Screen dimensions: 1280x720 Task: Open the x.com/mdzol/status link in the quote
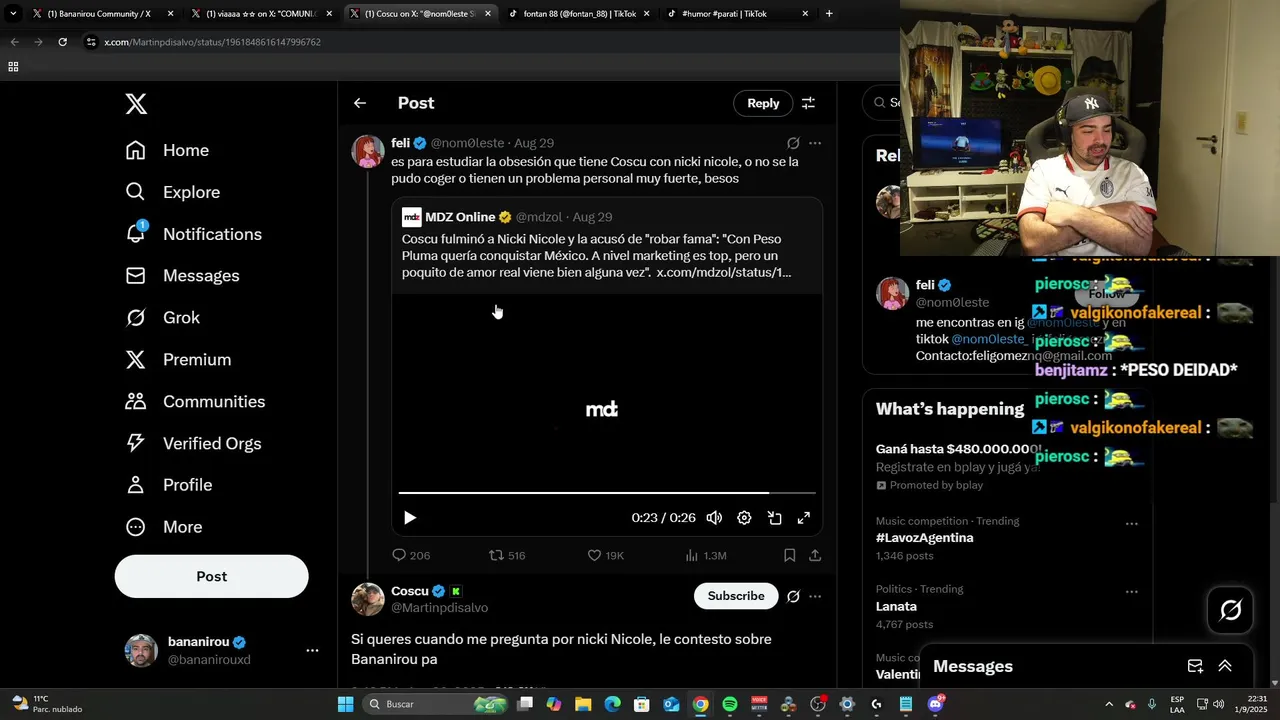click(723, 272)
